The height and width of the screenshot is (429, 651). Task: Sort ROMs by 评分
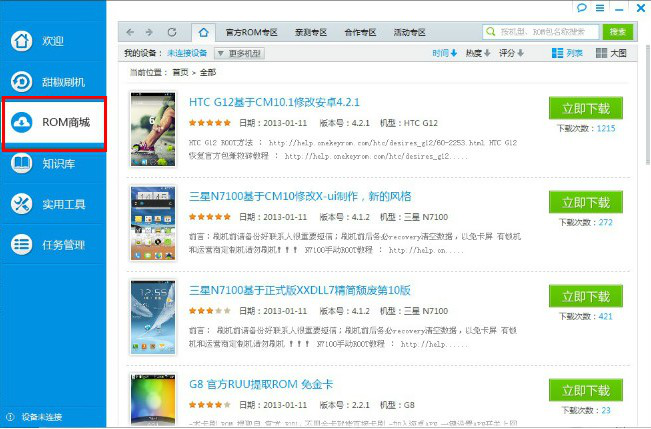point(511,53)
